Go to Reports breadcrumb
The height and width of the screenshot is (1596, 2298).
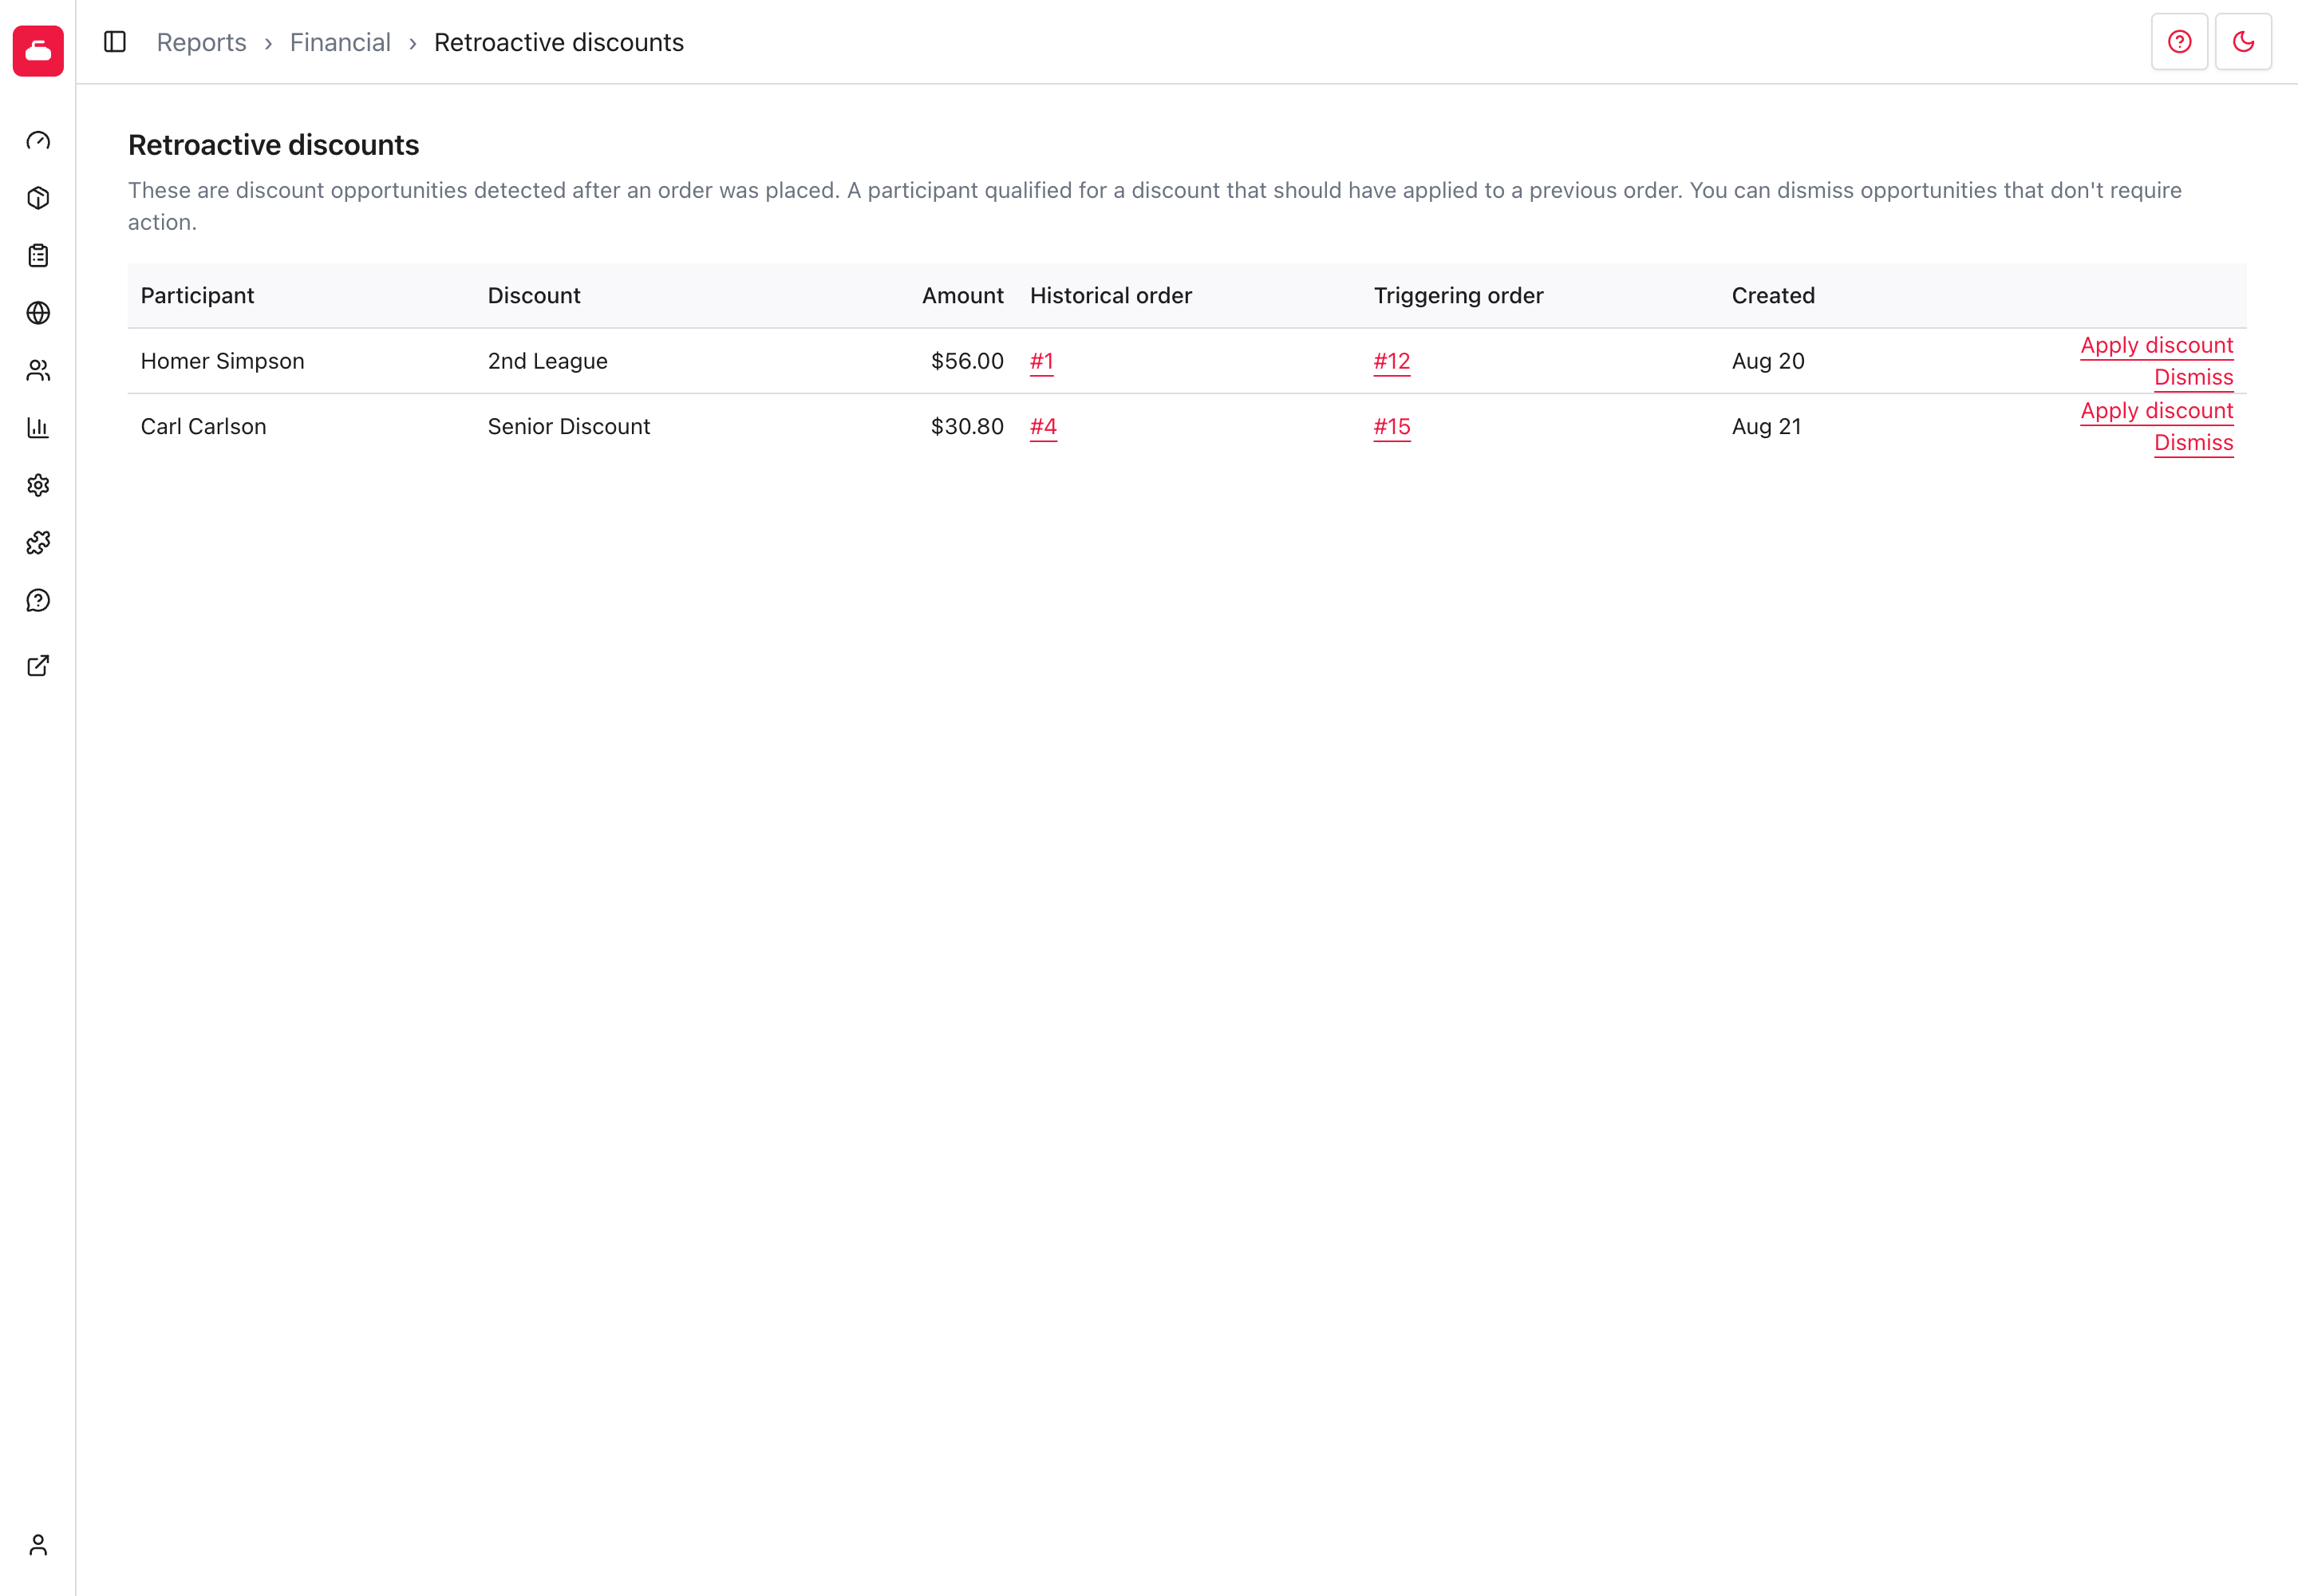tap(202, 42)
